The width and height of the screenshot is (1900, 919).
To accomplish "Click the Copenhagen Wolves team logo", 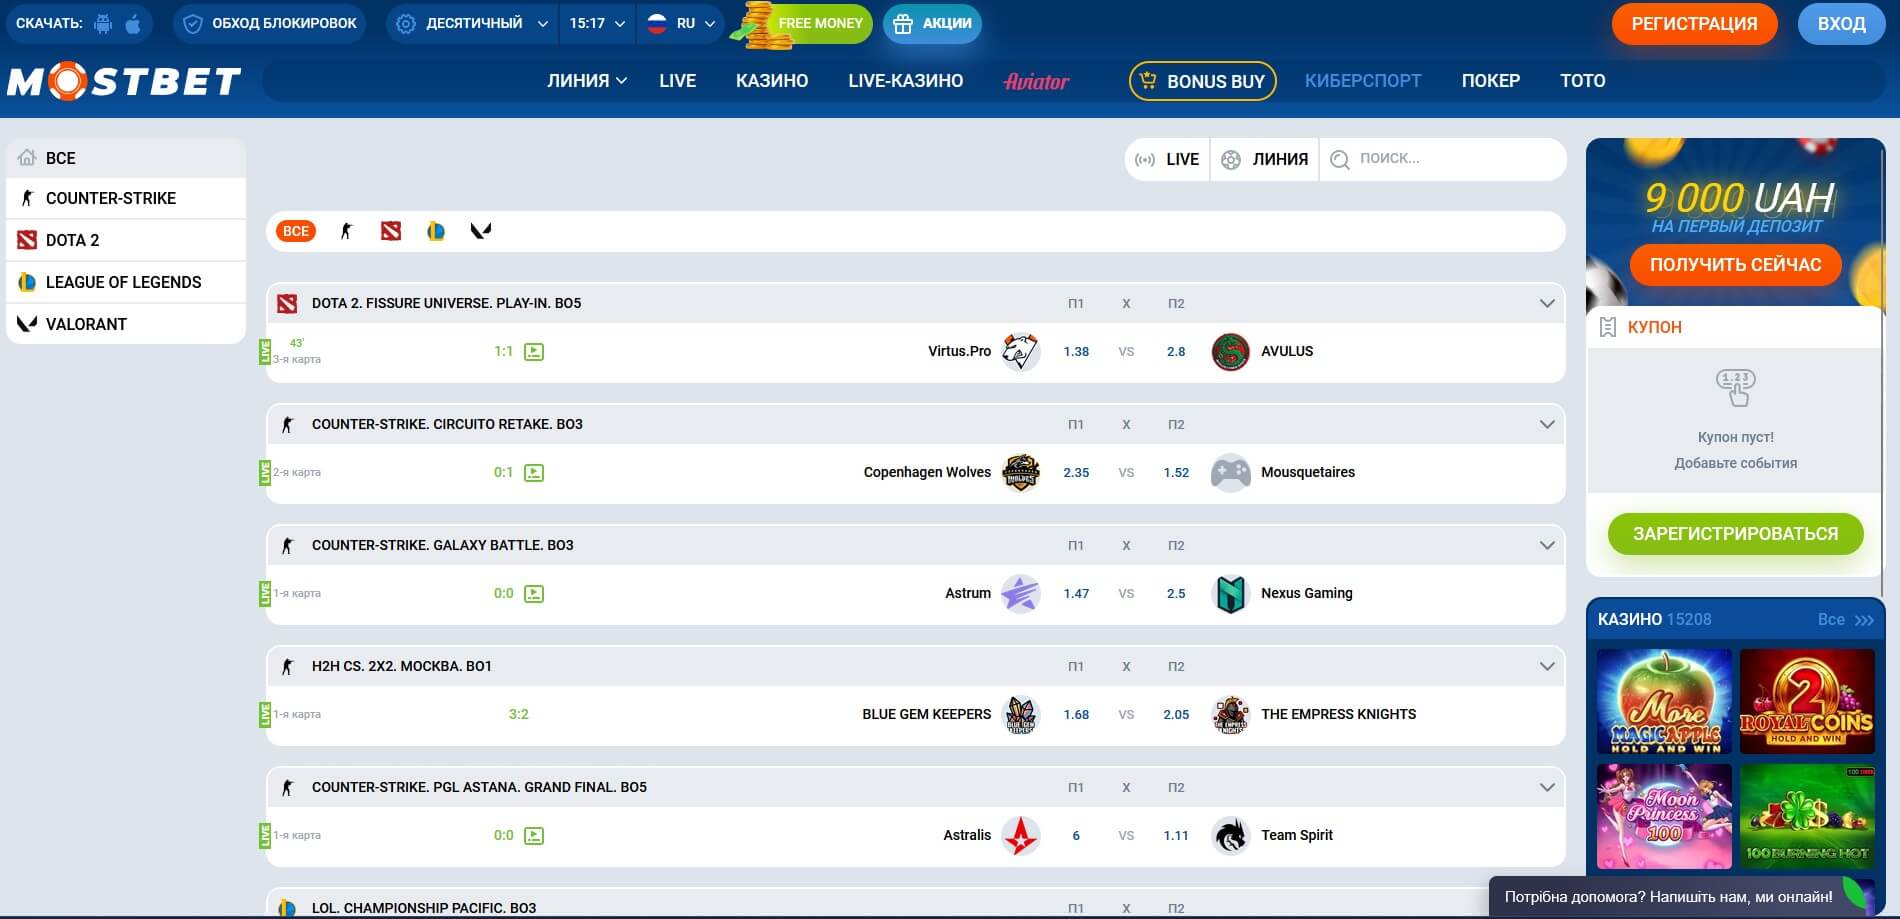I will (1021, 473).
